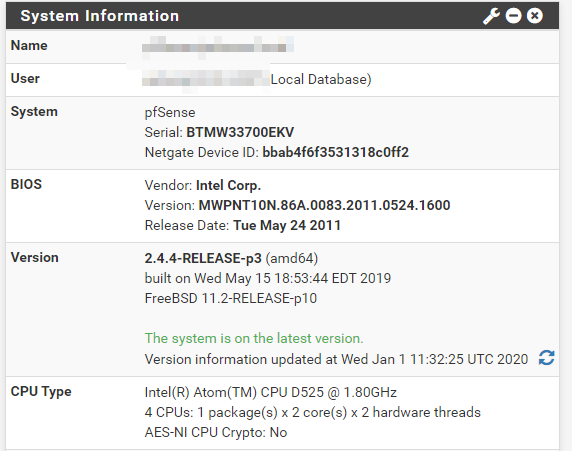Select the serial number BTMW33700EKV
This screenshot has height=451, width=572.
pyautogui.click(x=240, y=132)
